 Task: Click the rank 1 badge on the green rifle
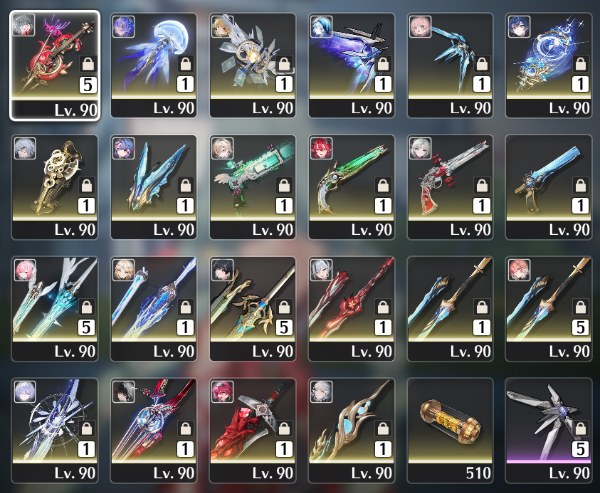coord(383,206)
